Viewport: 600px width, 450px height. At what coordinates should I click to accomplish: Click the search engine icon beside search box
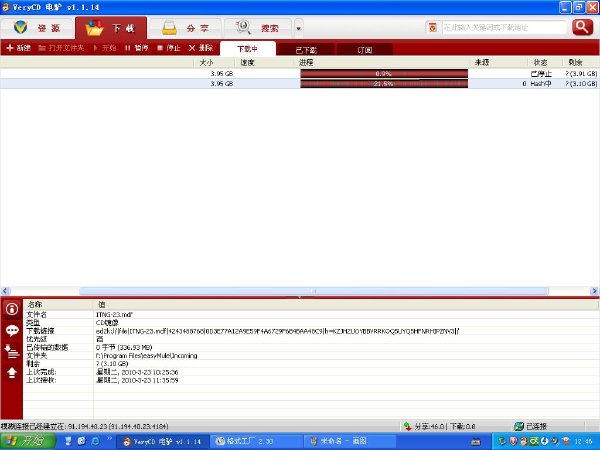click(x=432, y=27)
